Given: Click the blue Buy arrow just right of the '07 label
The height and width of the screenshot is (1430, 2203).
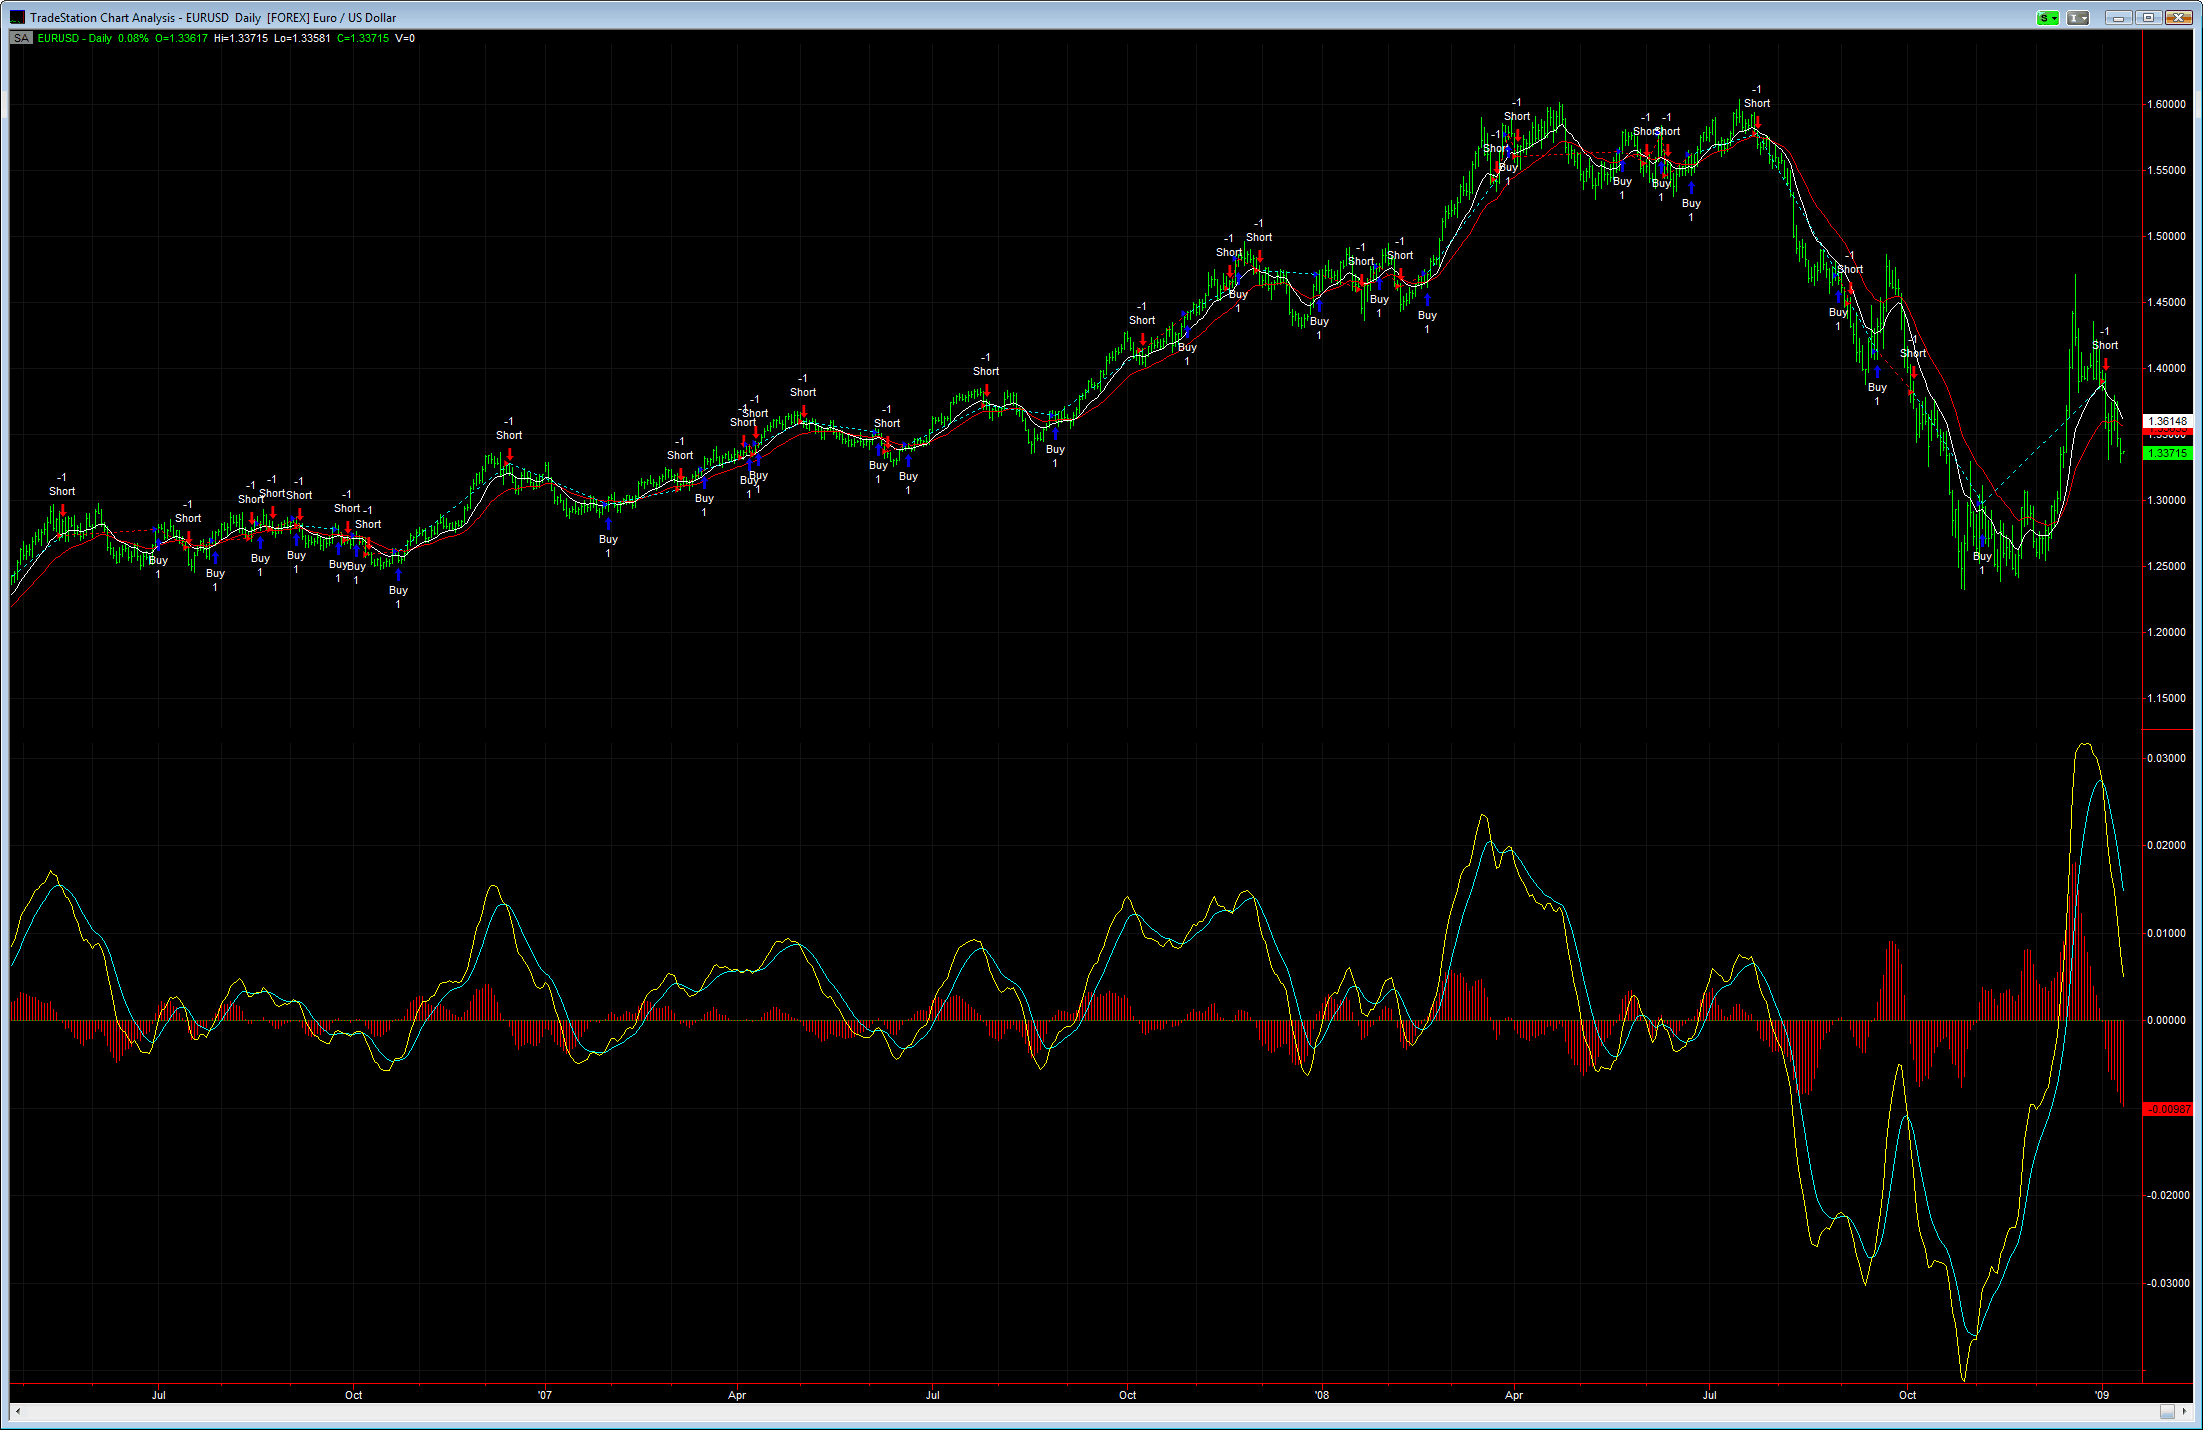Looking at the screenshot, I should coord(608,523).
